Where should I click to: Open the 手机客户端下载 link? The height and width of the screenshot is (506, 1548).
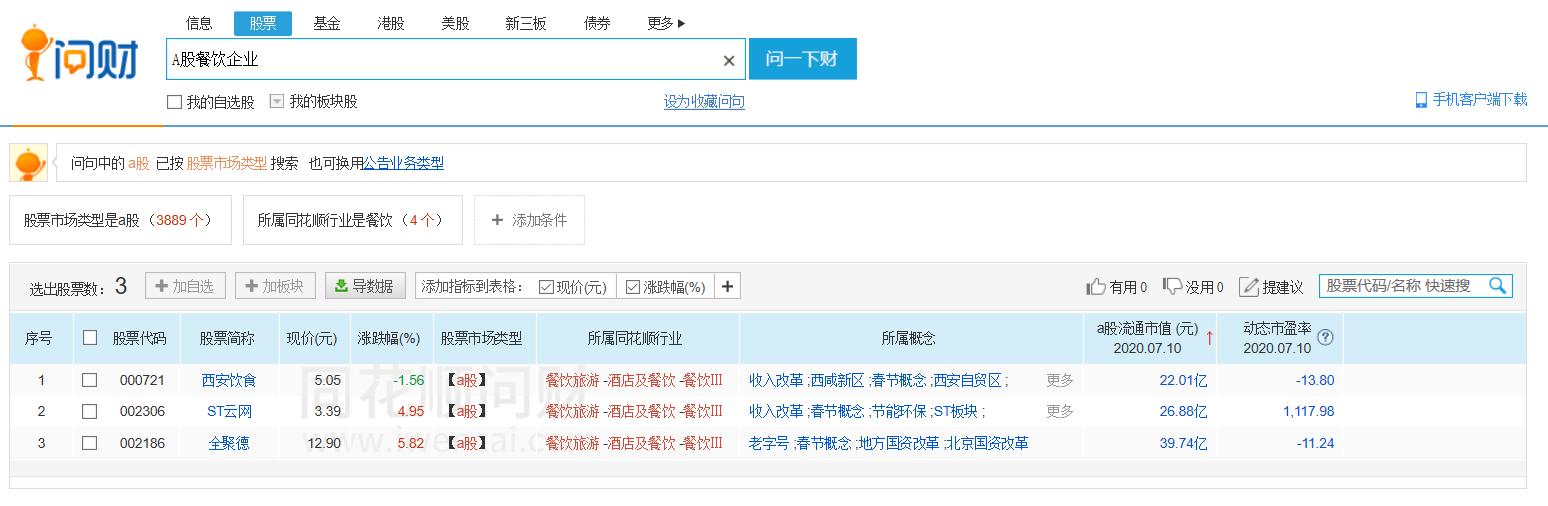point(1480,100)
